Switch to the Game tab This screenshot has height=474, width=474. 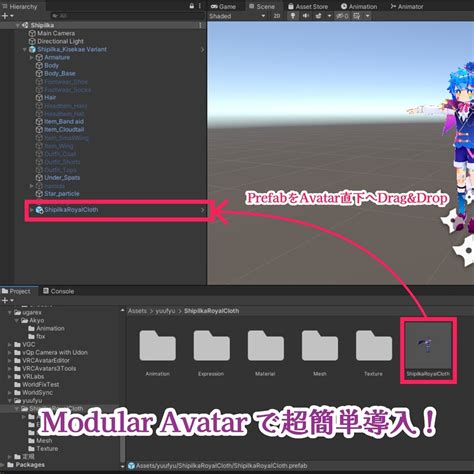tap(223, 6)
